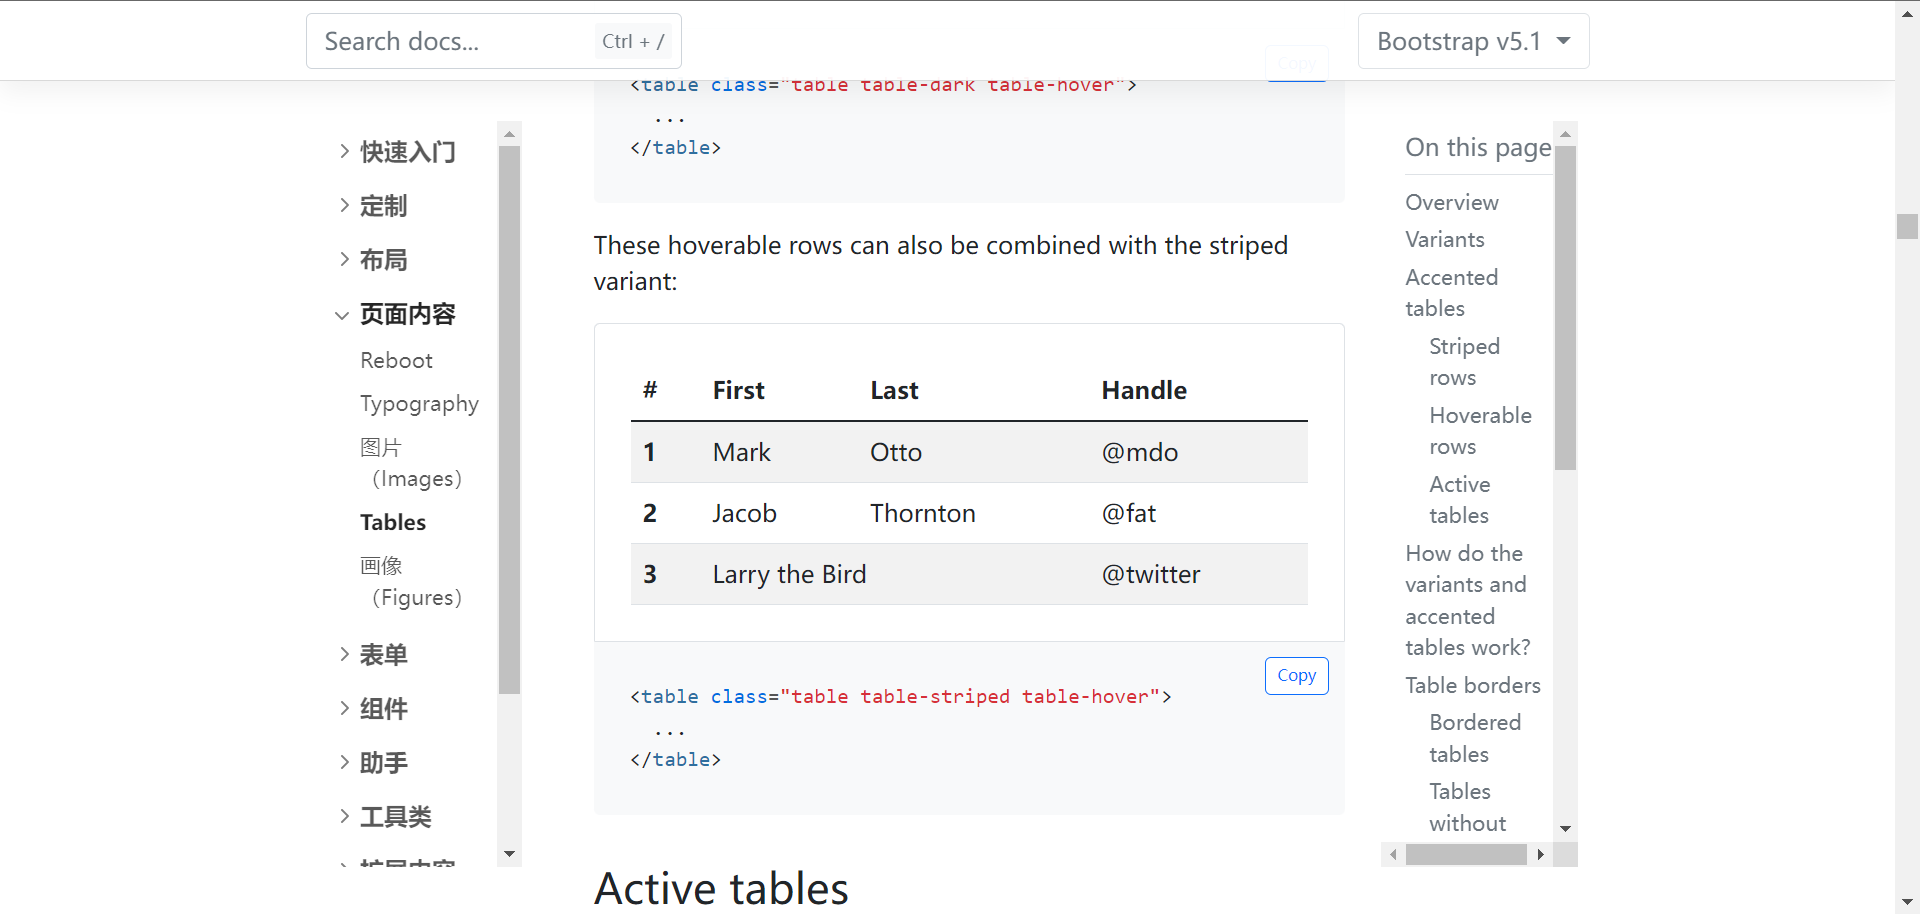Open the 画像 (Figures) page

411,581
